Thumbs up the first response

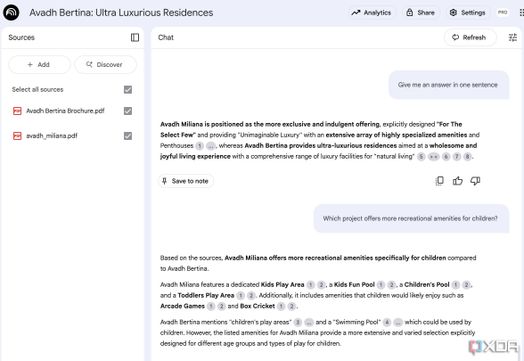click(x=457, y=181)
